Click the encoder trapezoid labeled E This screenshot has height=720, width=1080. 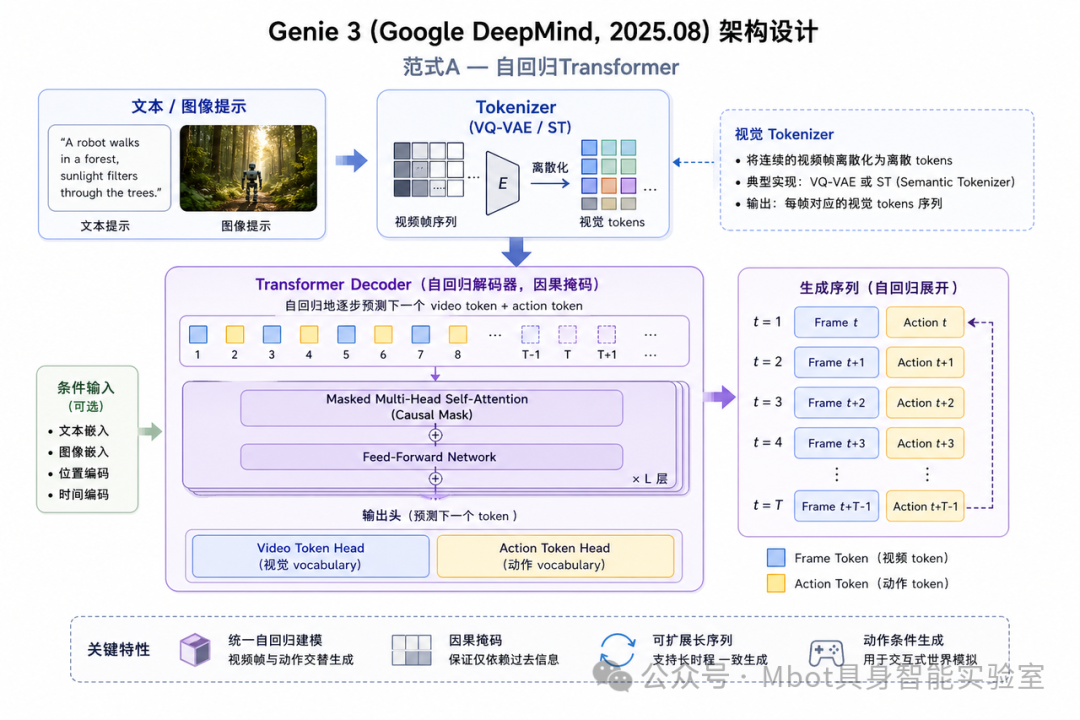coord(503,183)
